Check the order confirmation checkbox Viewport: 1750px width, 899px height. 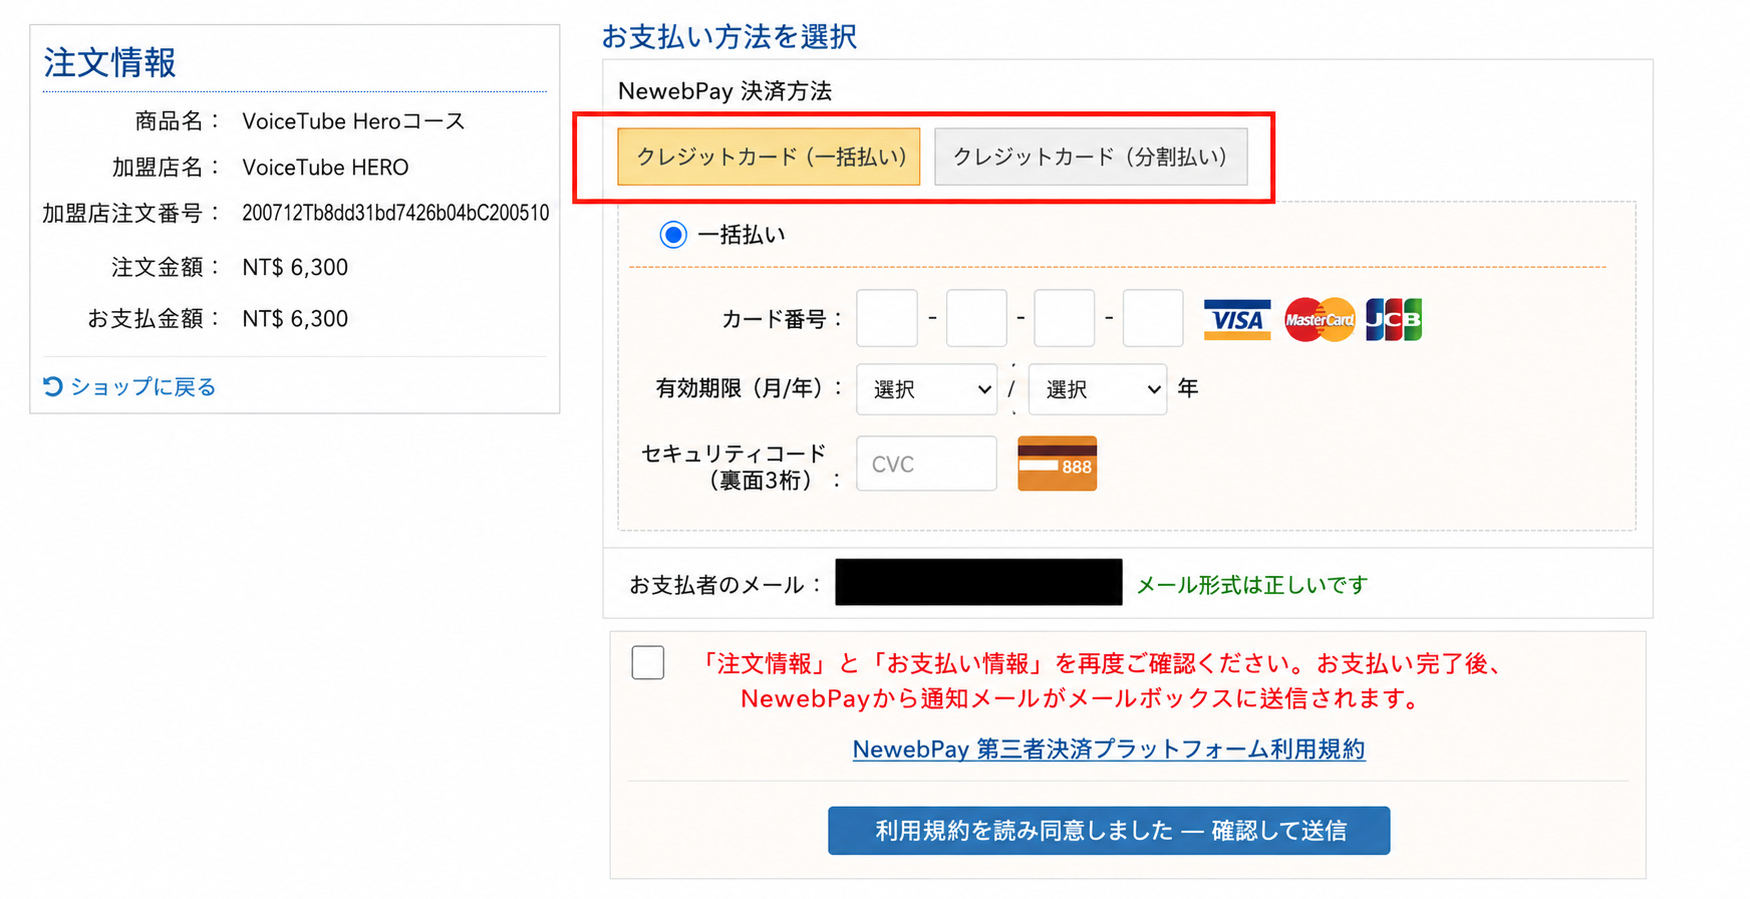(648, 663)
